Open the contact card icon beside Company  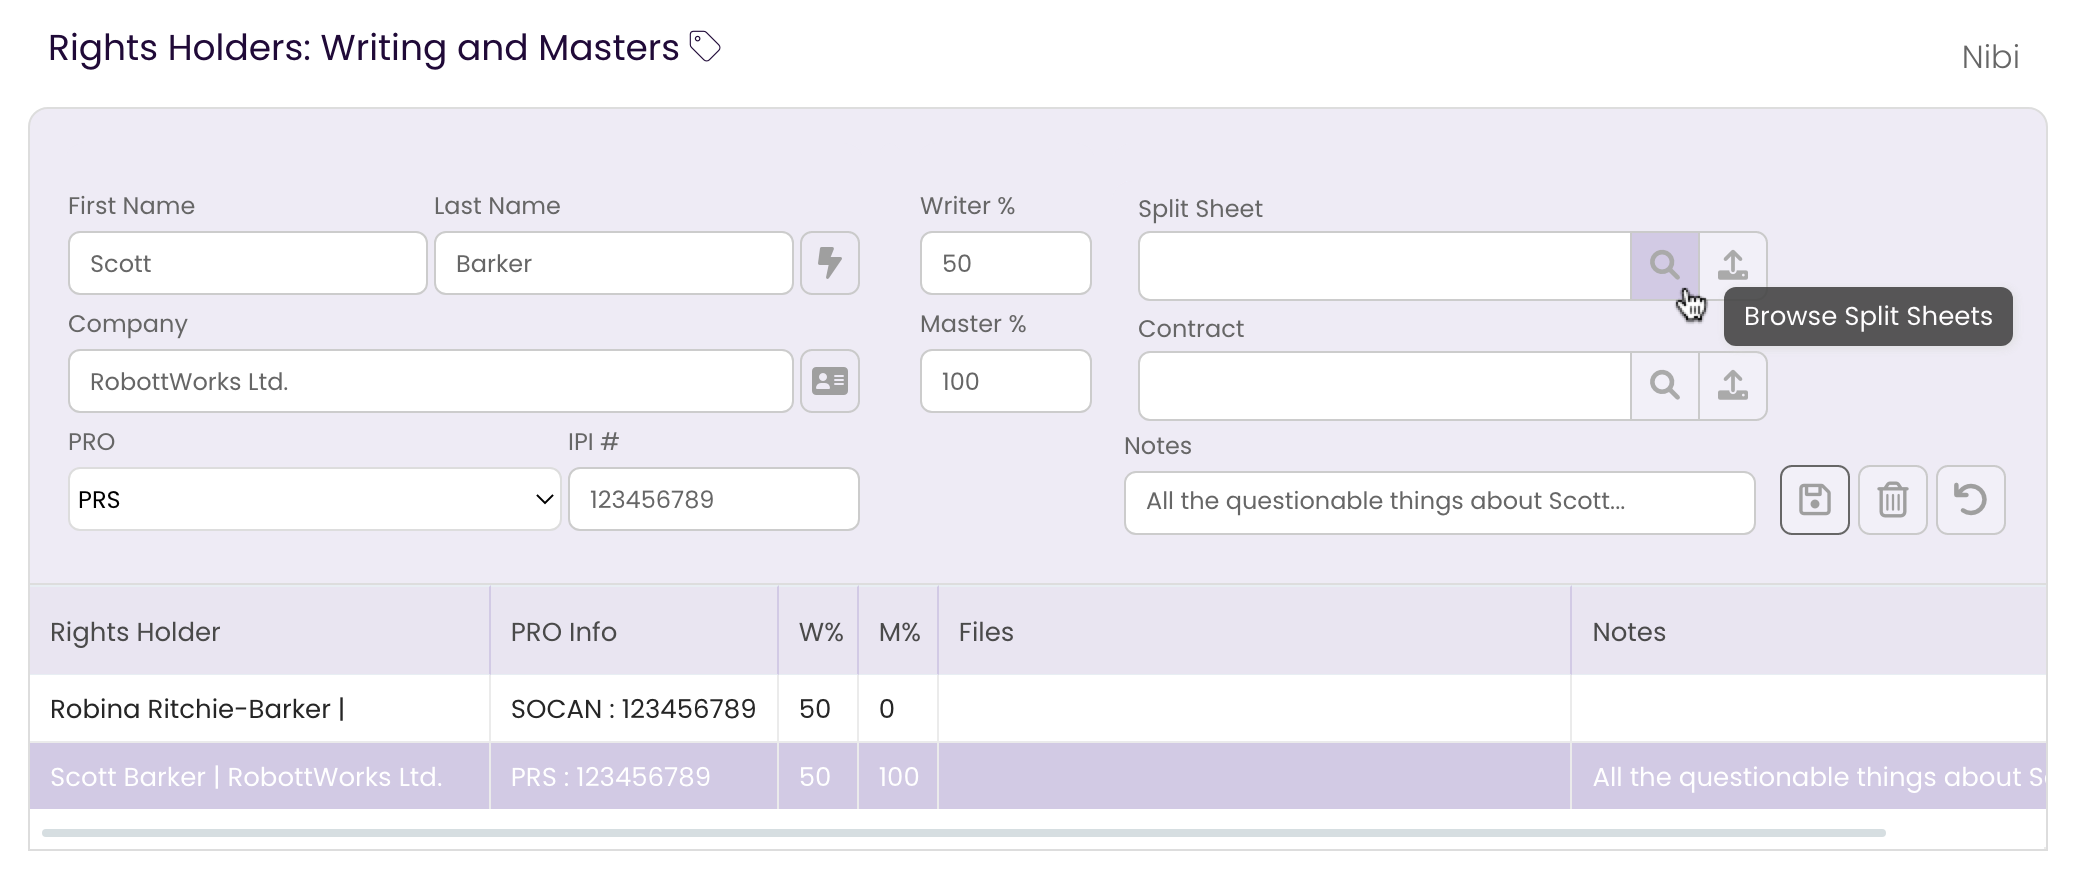[830, 381]
